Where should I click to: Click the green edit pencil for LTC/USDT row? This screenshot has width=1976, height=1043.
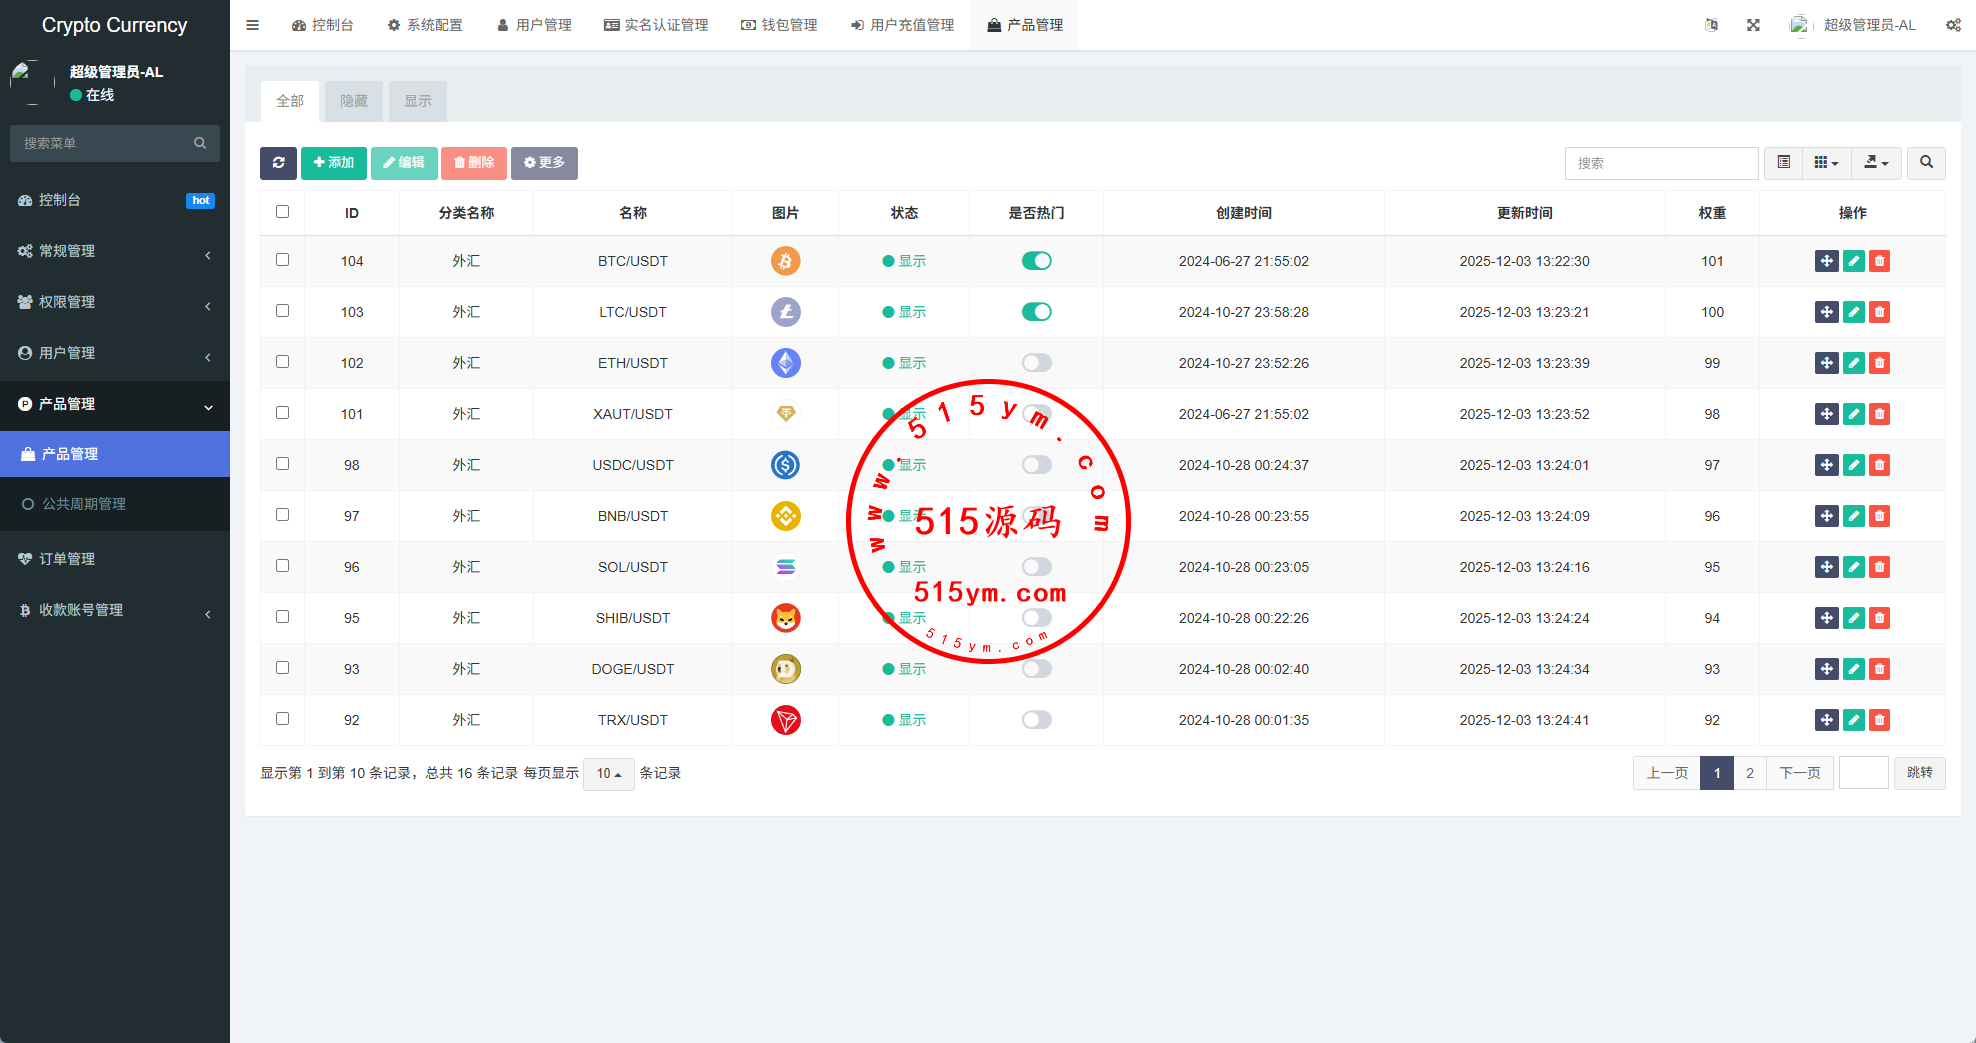coord(1853,312)
